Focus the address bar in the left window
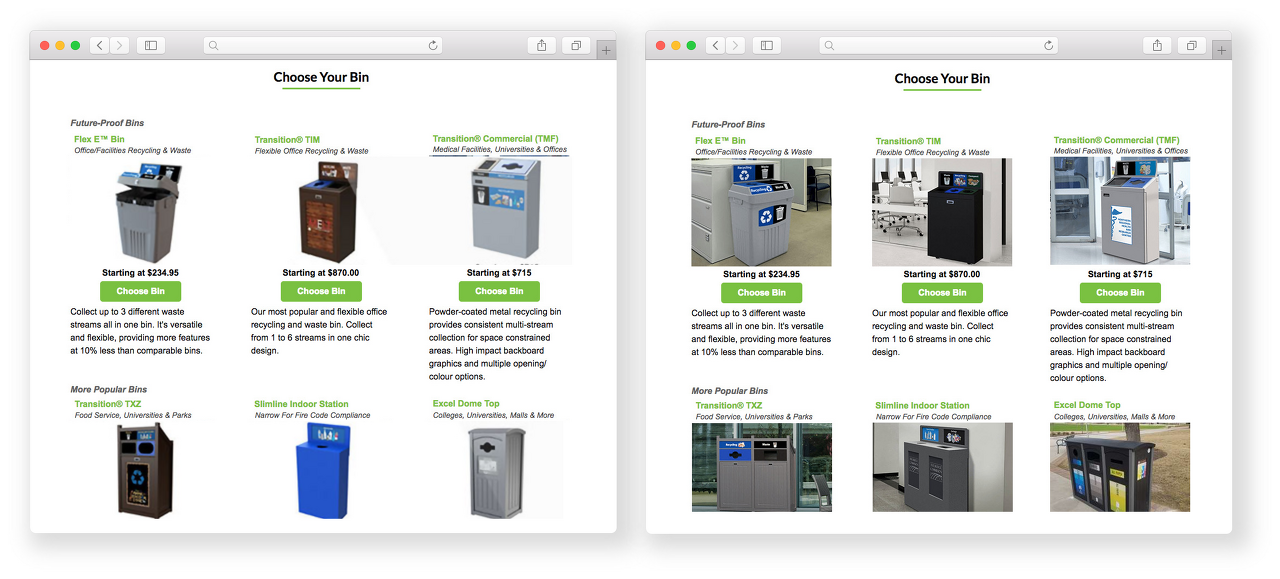 click(323, 45)
